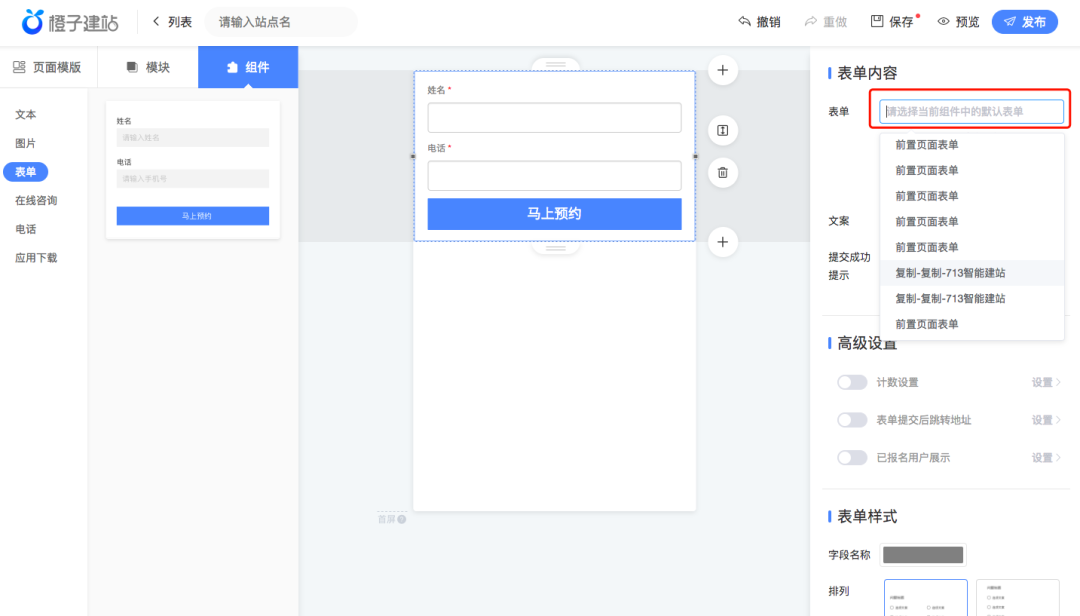Publish the site with 发布

click(1025, 22)
